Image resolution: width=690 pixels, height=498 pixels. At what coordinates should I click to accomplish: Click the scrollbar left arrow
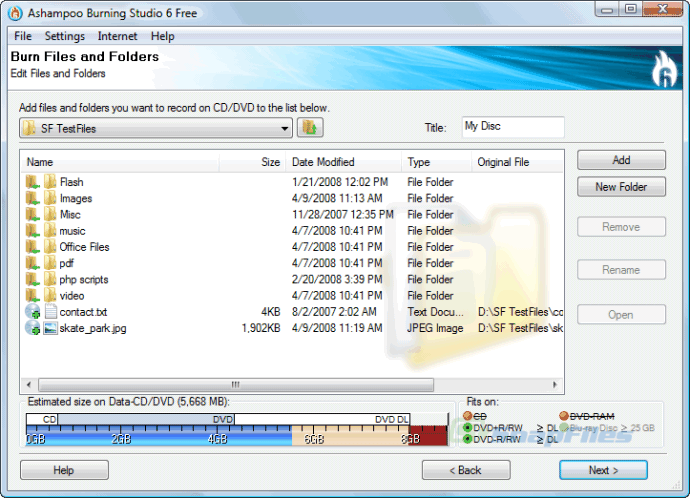point(29,385)
